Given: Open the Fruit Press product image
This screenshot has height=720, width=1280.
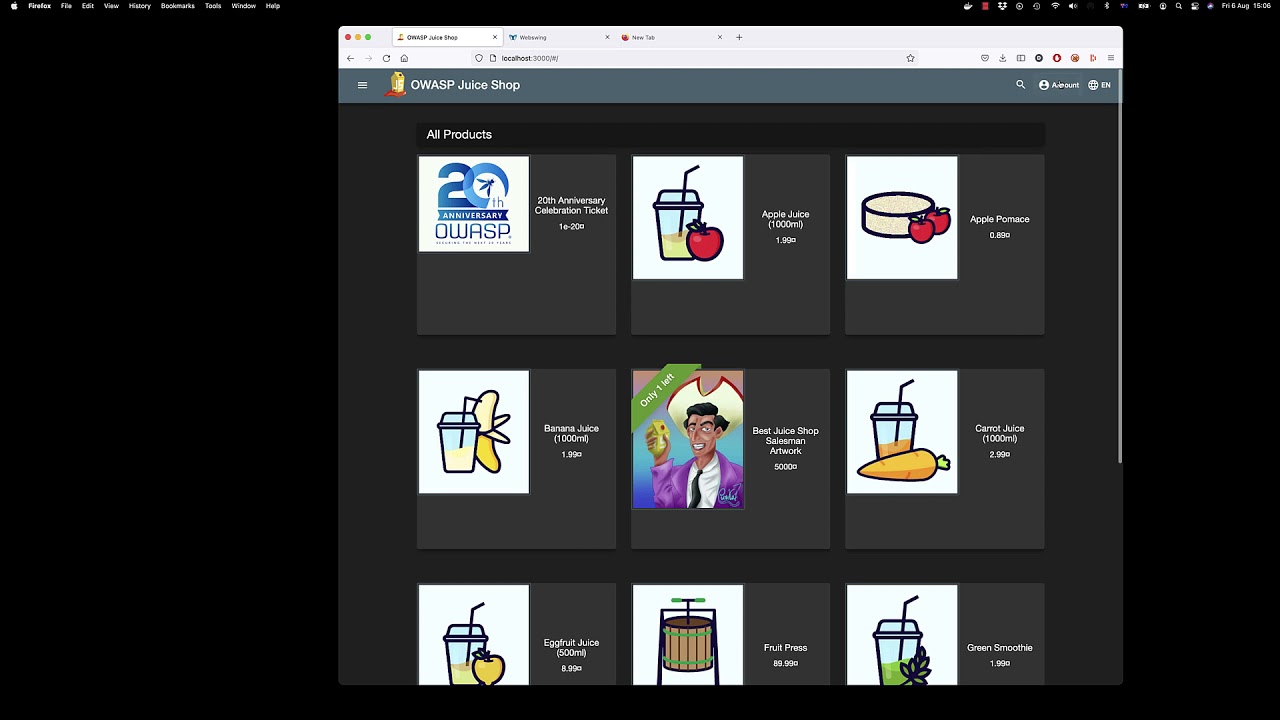Looking at the screenshot, I should pyautogui.click(x=688, y=636).
